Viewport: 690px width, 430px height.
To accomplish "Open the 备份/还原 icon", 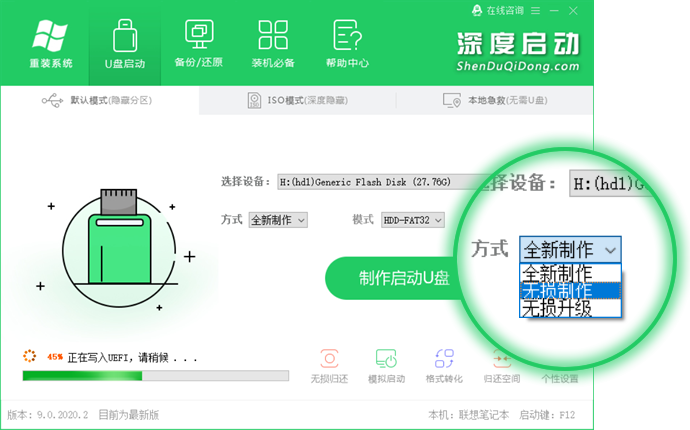I will point(199,34).
